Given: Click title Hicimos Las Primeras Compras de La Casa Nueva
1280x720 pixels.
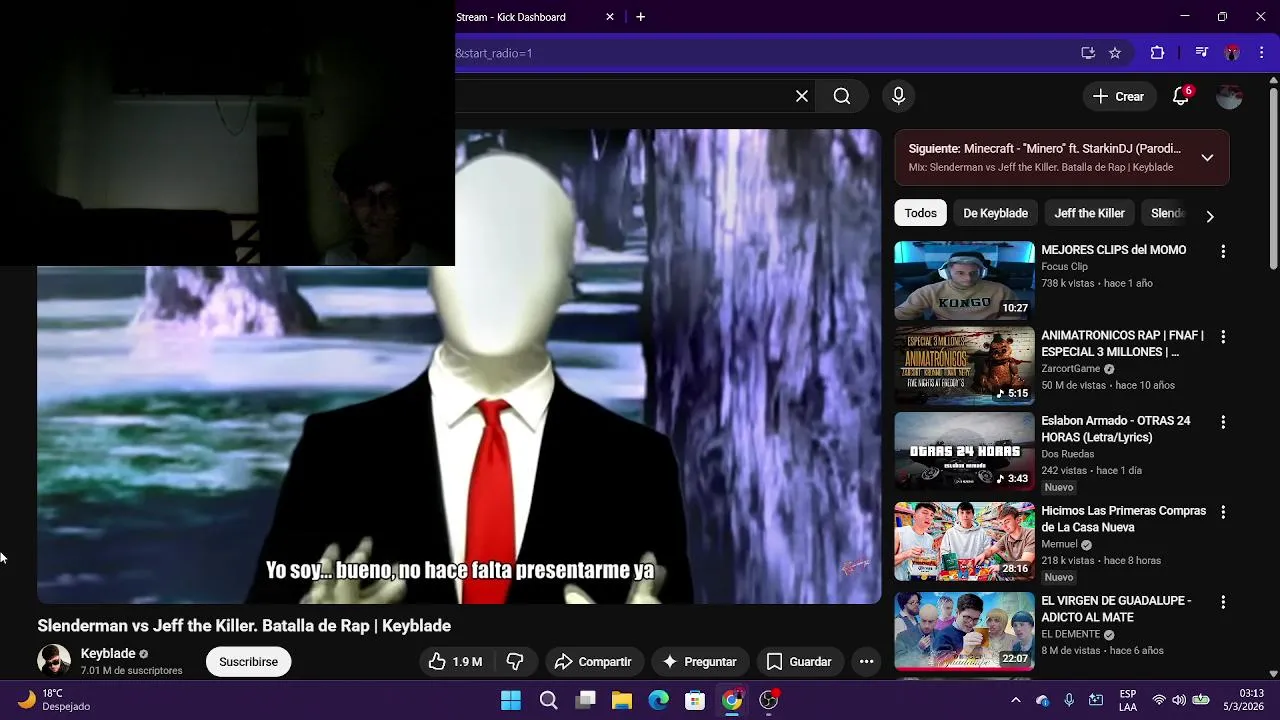Looking at the screenshot, I should pos(1123,519).
